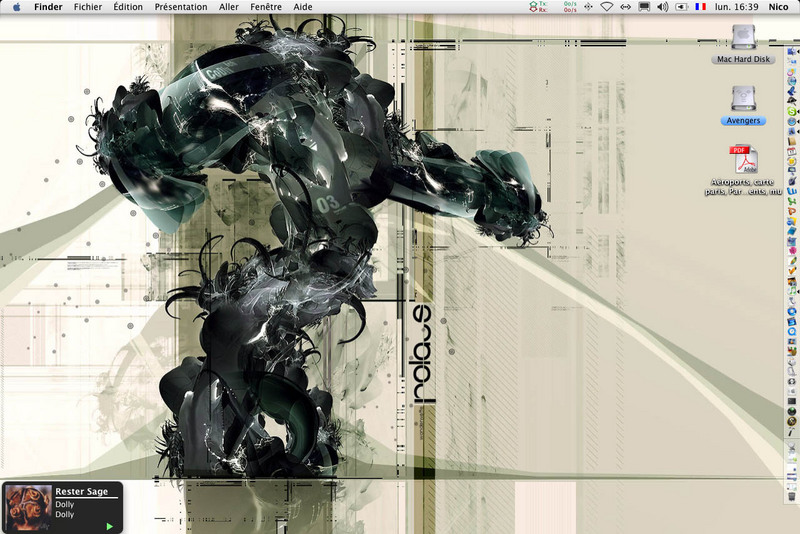Open iCal from the Dock
The height and width of the screenshot is (534, 800).
(x=791, y=150)
